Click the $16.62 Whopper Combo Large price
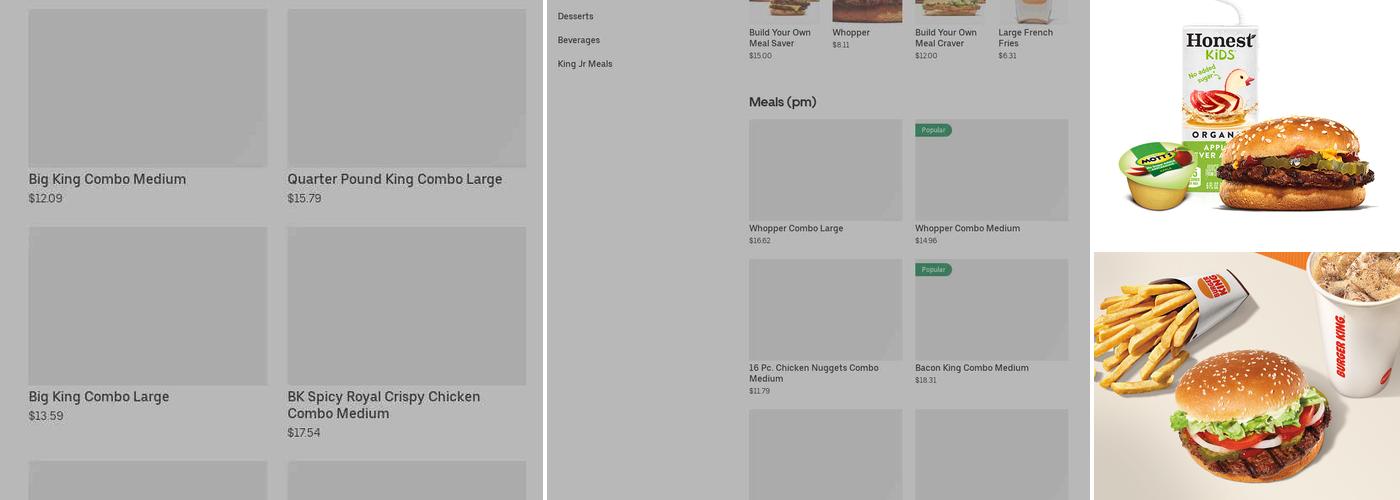 [760, 241]
